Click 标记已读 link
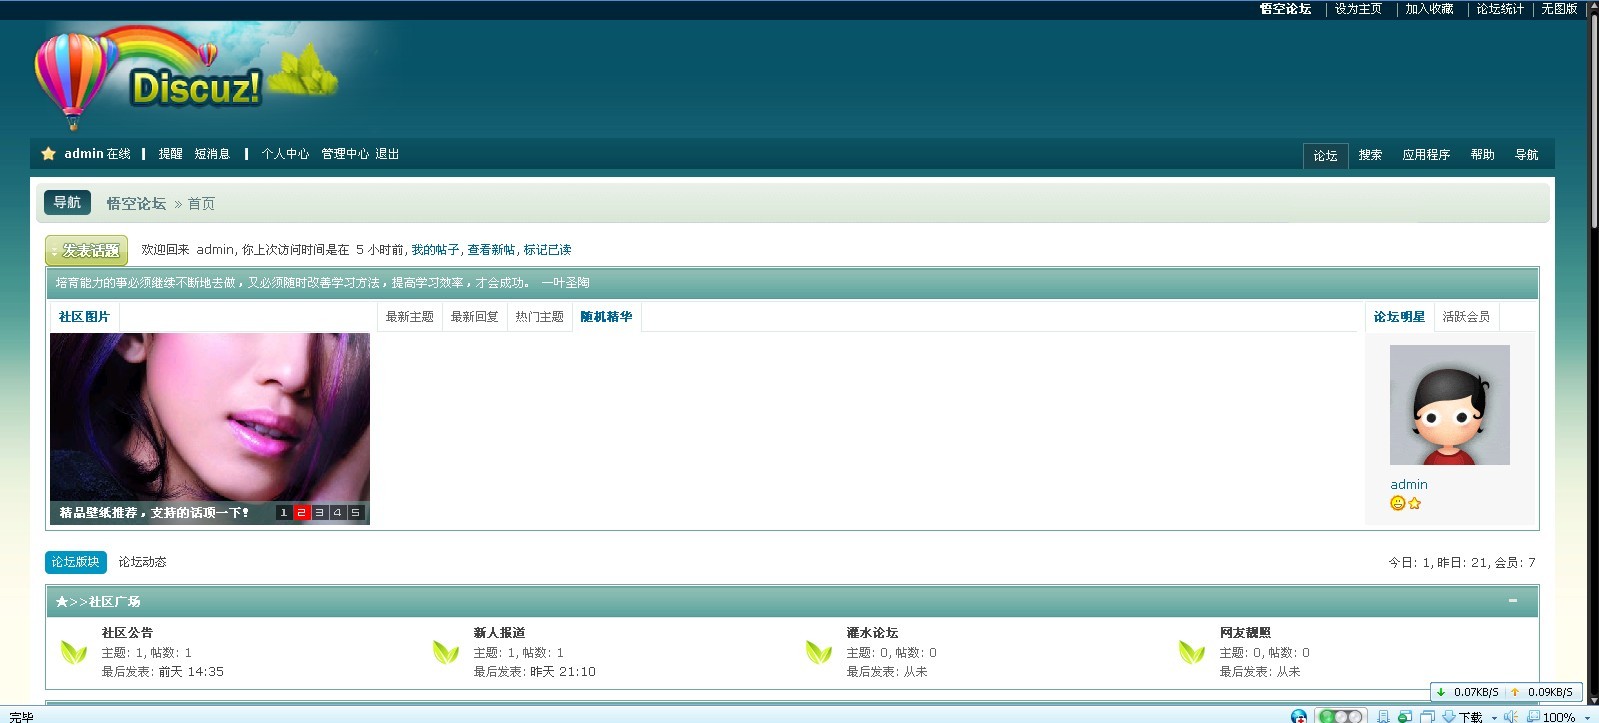Screen dimensions: 1599x723 tap(547, 250)
